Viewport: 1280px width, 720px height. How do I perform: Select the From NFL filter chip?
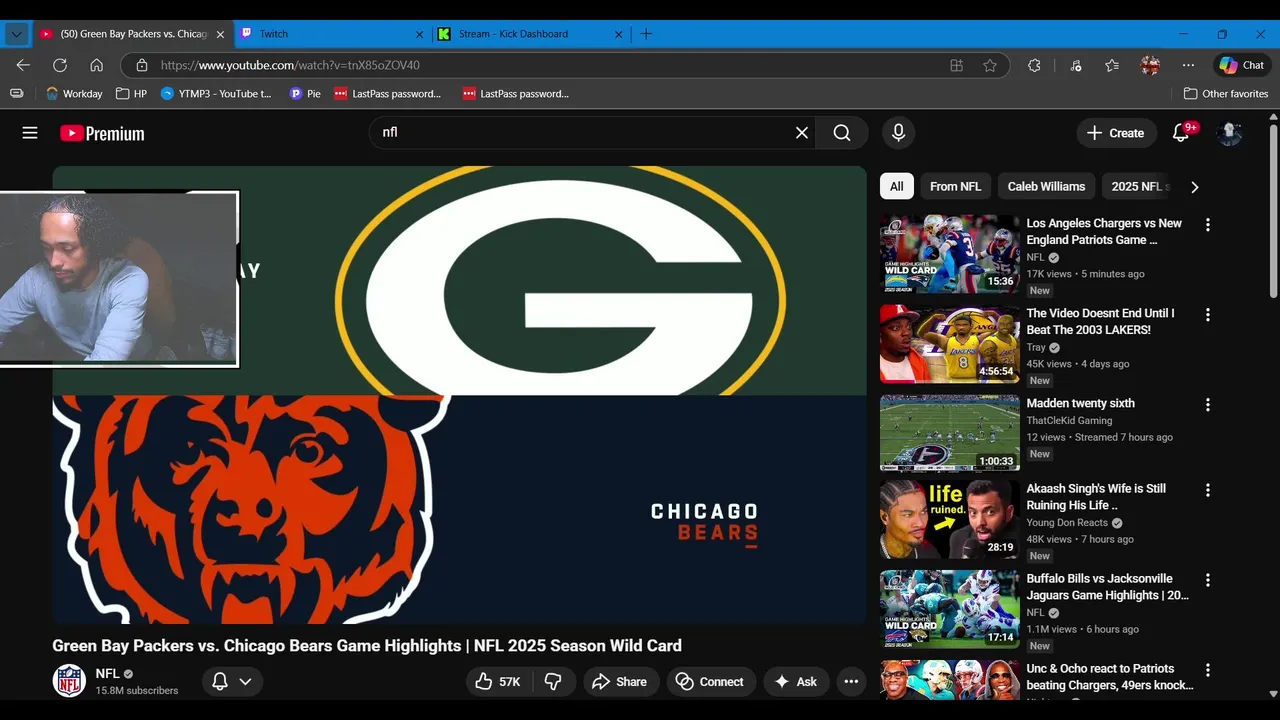pos(955,187)
